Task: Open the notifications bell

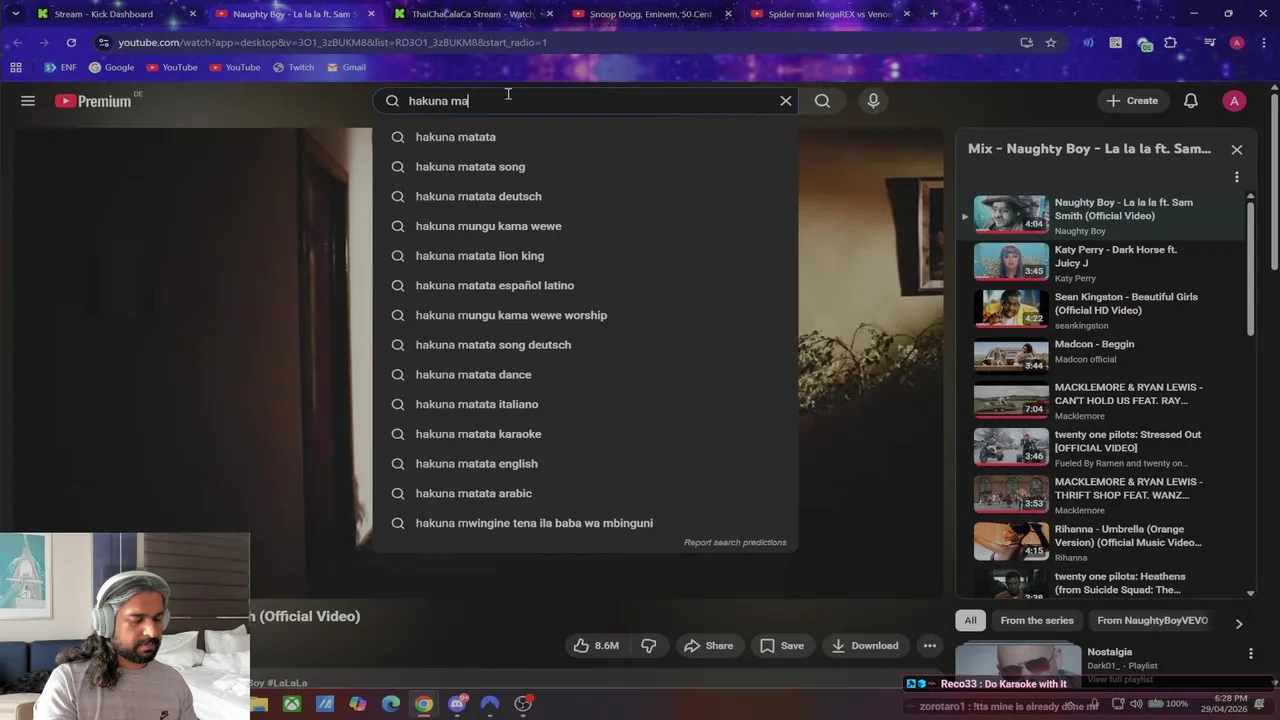Action: [1191, 101]
